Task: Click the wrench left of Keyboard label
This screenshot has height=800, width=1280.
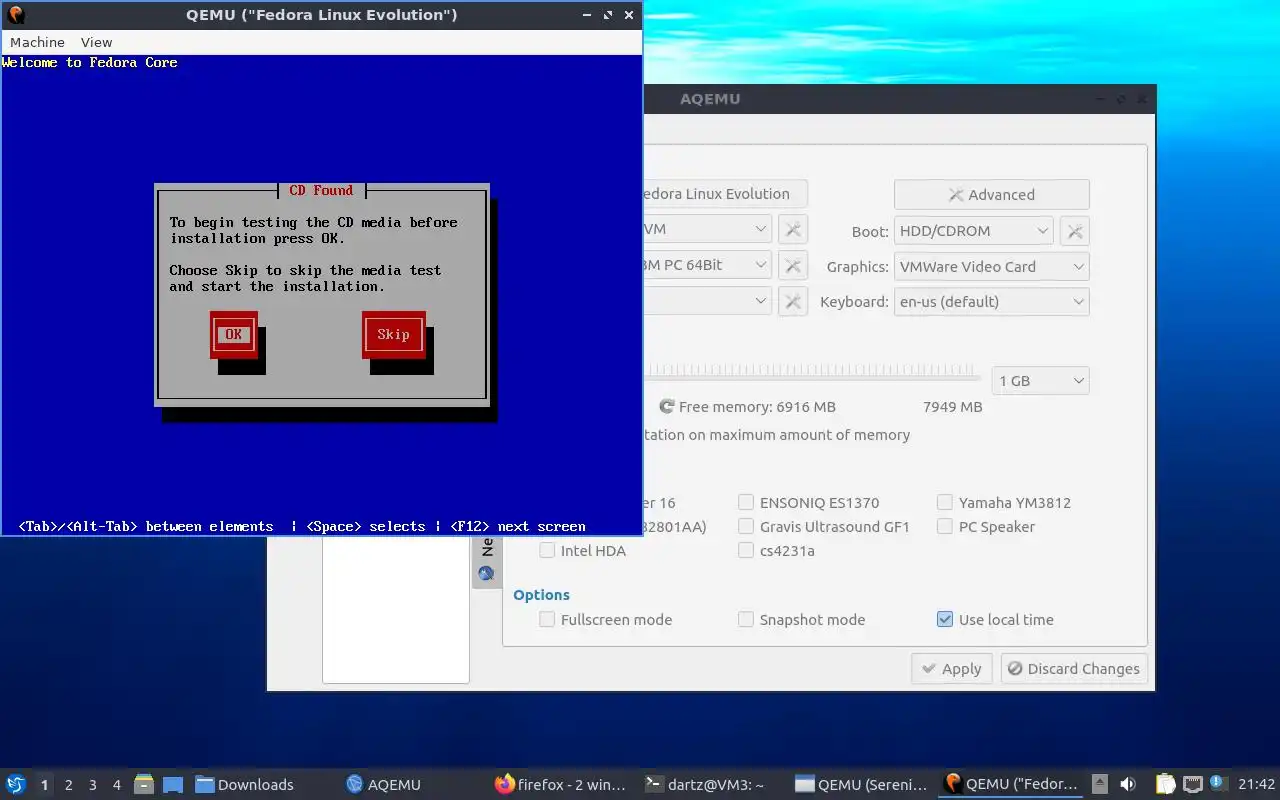Action: pyautogui.click(x=793, y=301)
